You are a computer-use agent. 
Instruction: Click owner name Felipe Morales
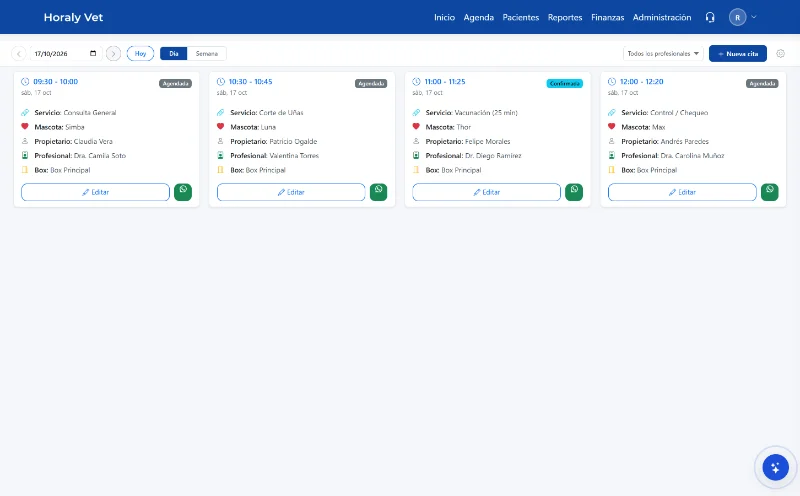coord(488,141)
